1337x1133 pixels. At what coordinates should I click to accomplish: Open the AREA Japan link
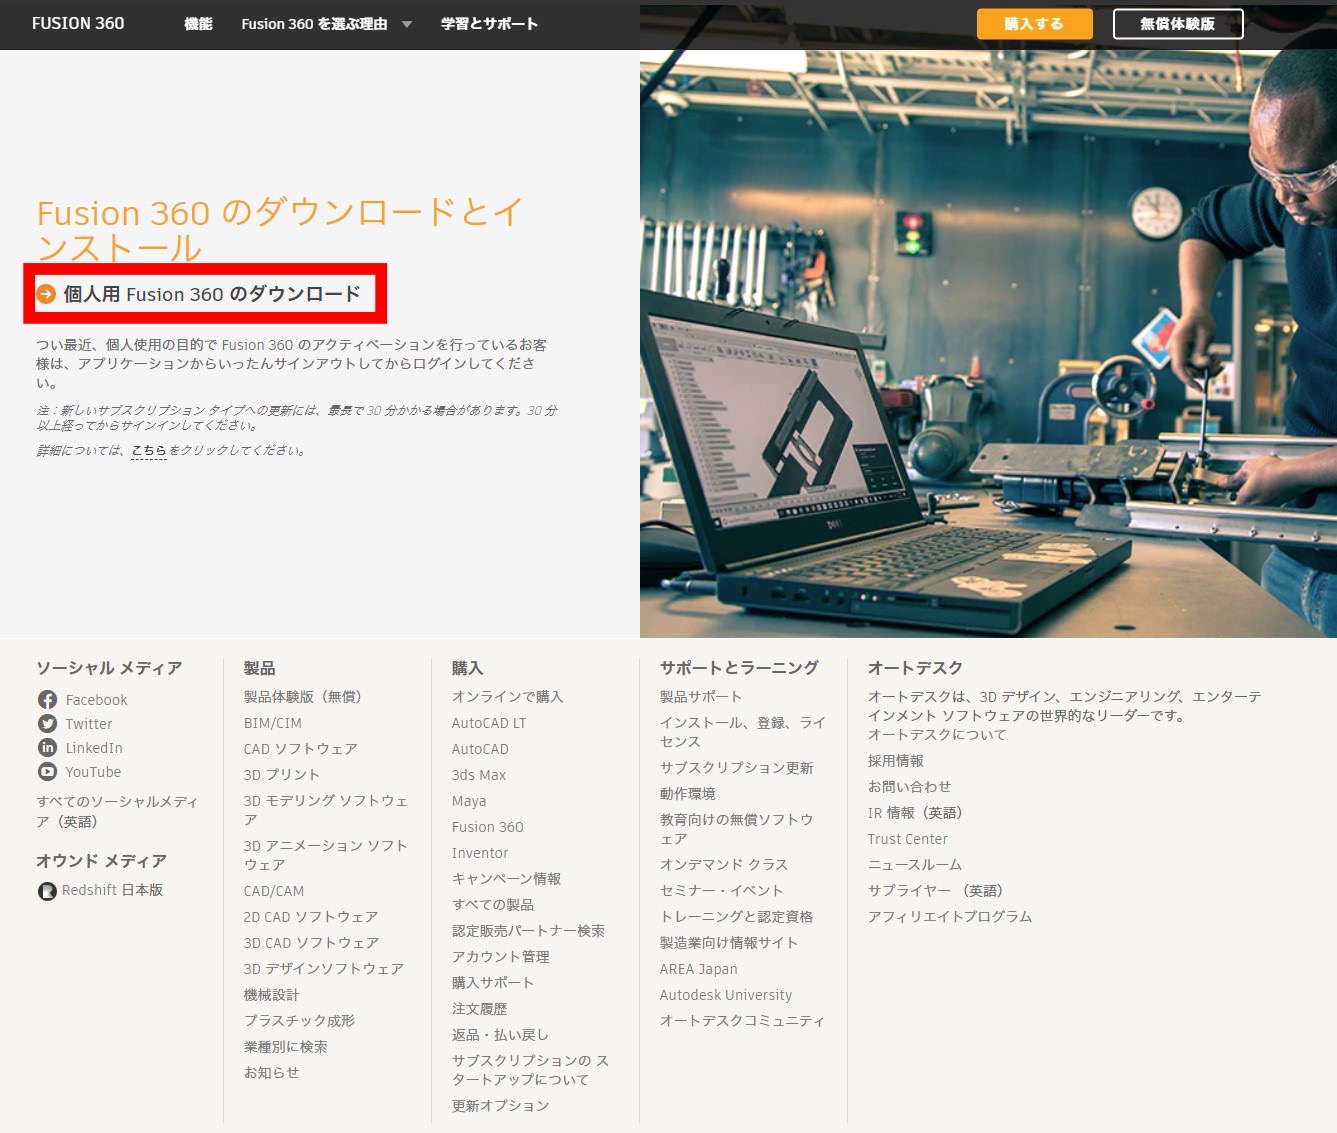point(698,969)
